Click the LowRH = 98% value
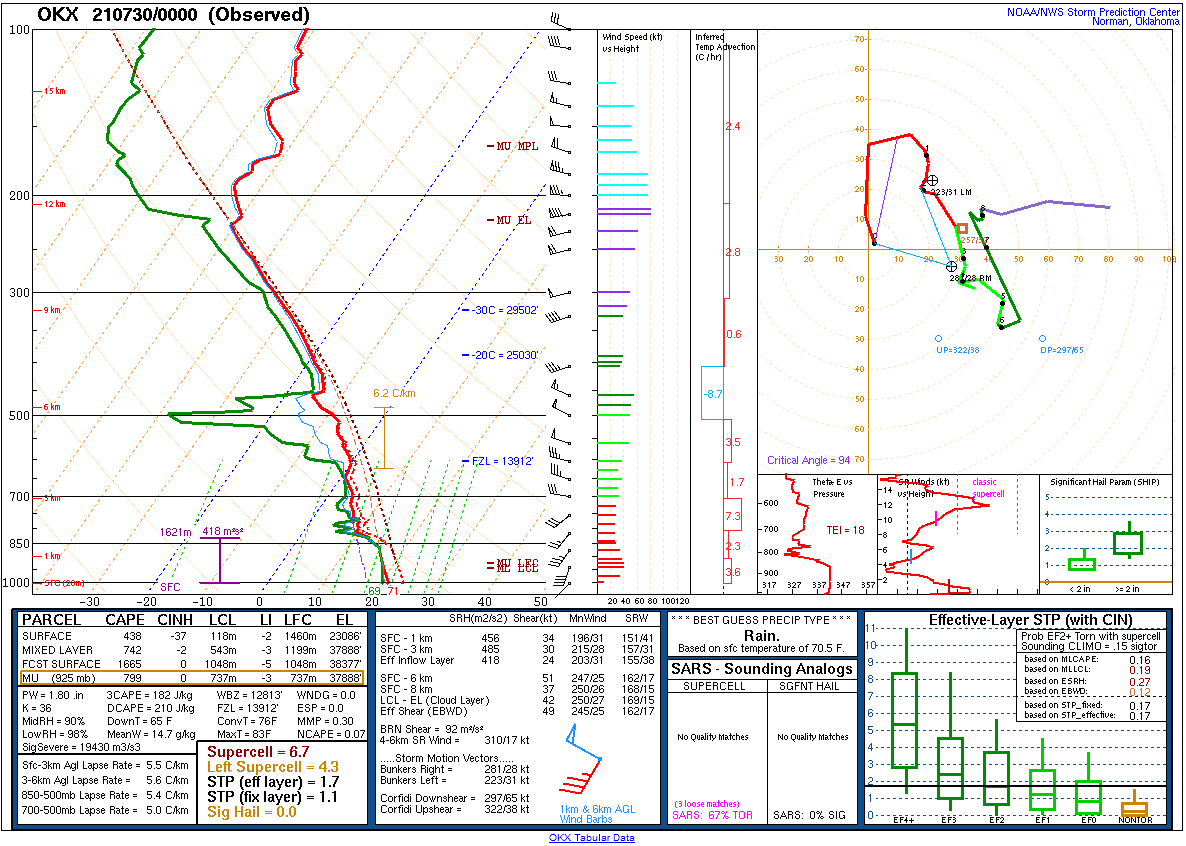This screenshot has width=1186, height=846. (x=54, y=734)
